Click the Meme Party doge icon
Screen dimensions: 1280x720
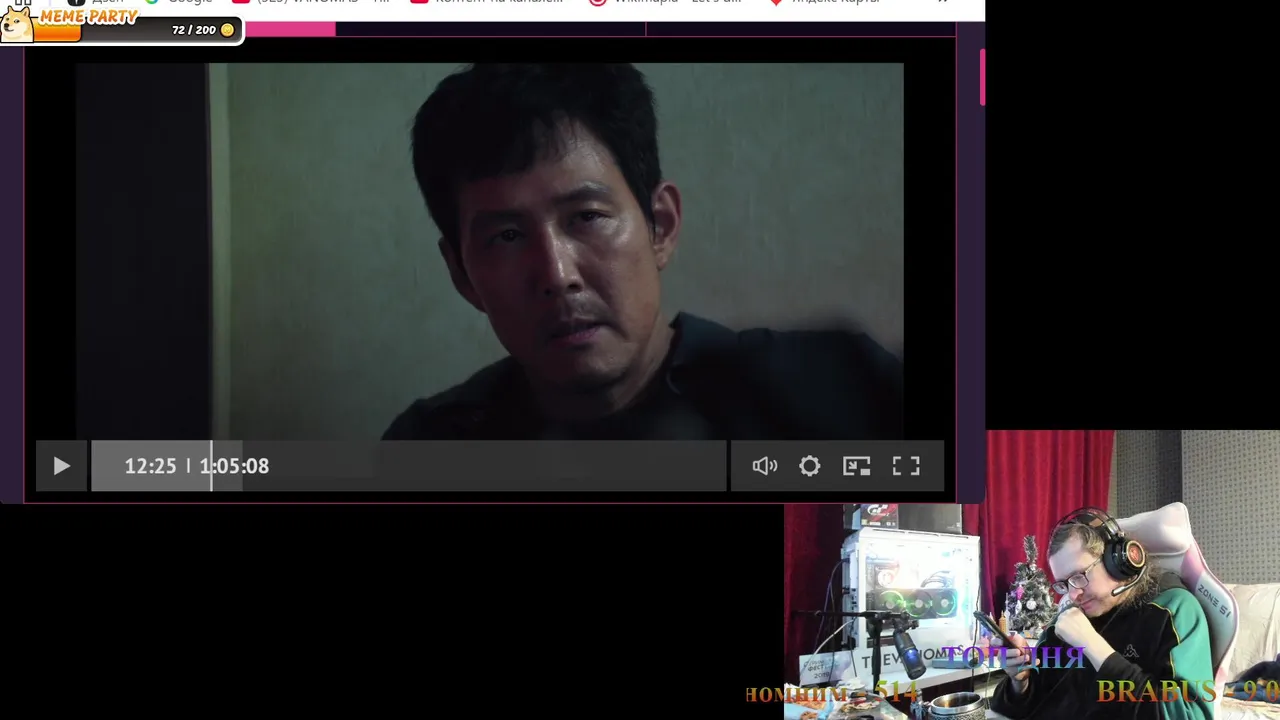(x=17, y=24)
